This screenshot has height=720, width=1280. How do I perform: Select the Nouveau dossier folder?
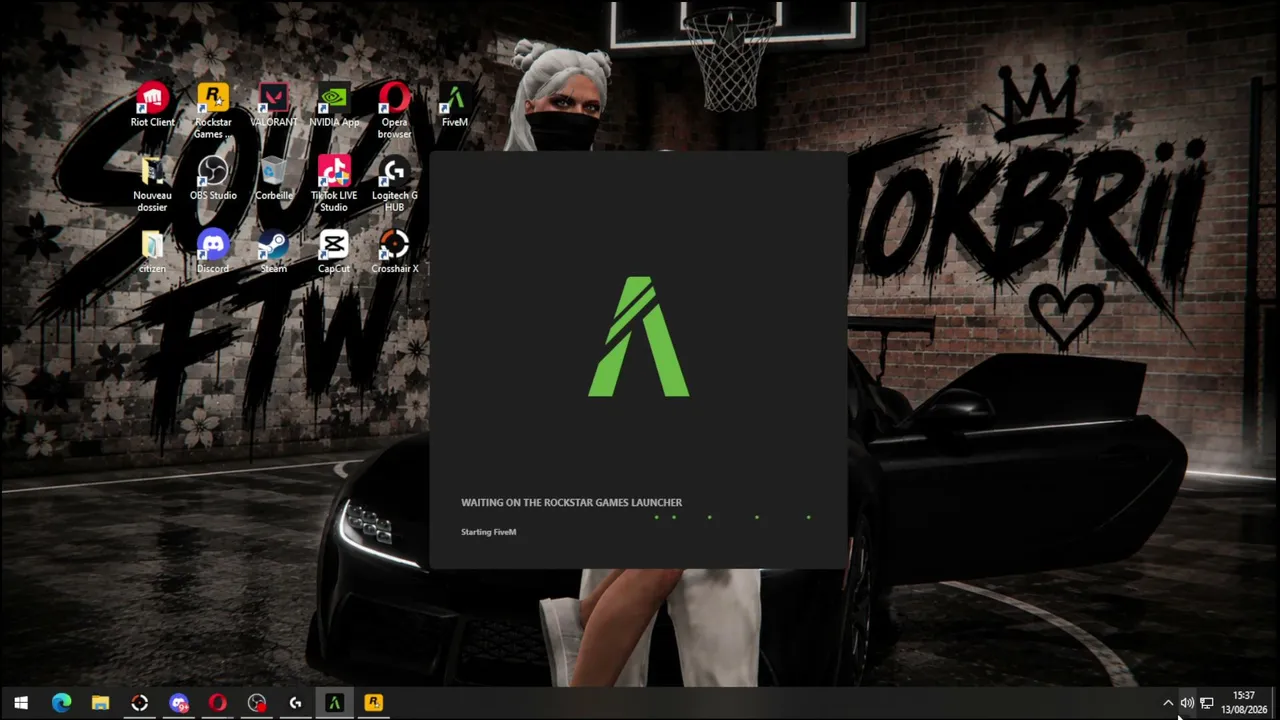152,185
